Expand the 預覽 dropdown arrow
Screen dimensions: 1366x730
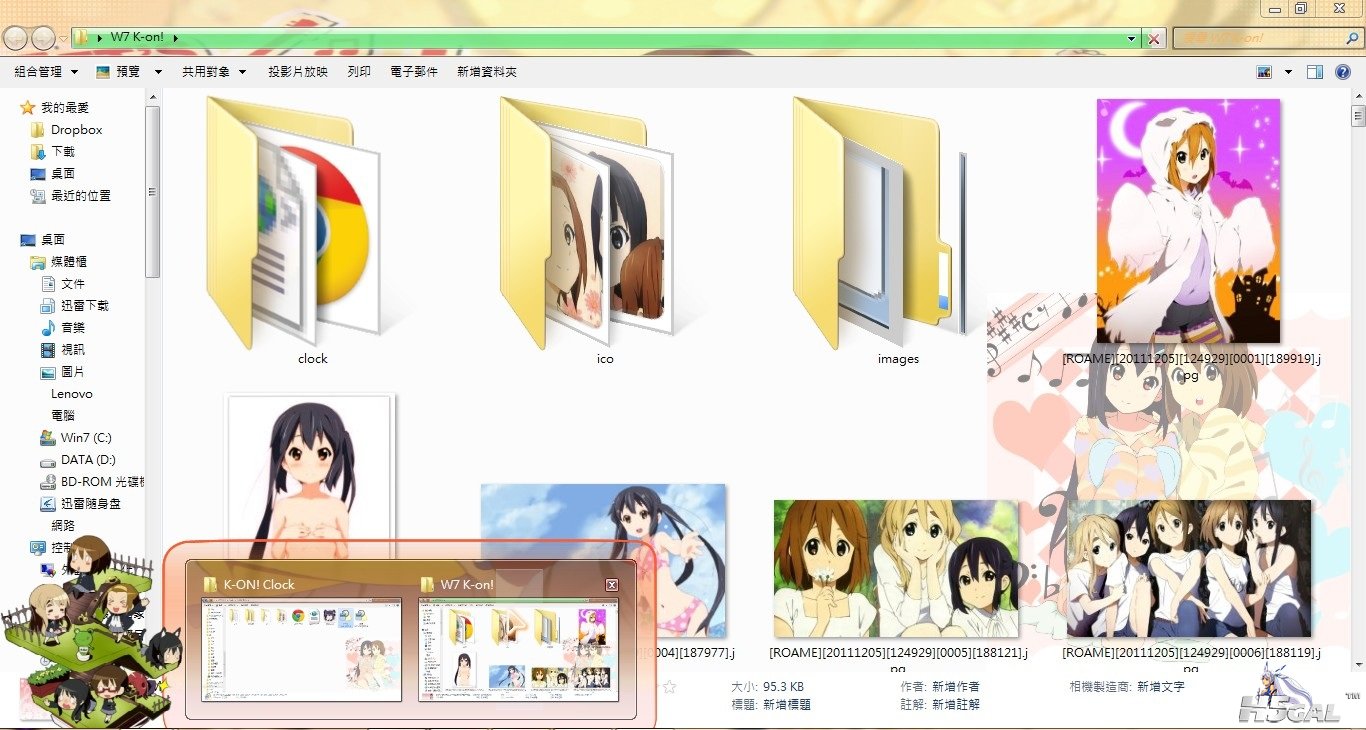coord(158,72)
